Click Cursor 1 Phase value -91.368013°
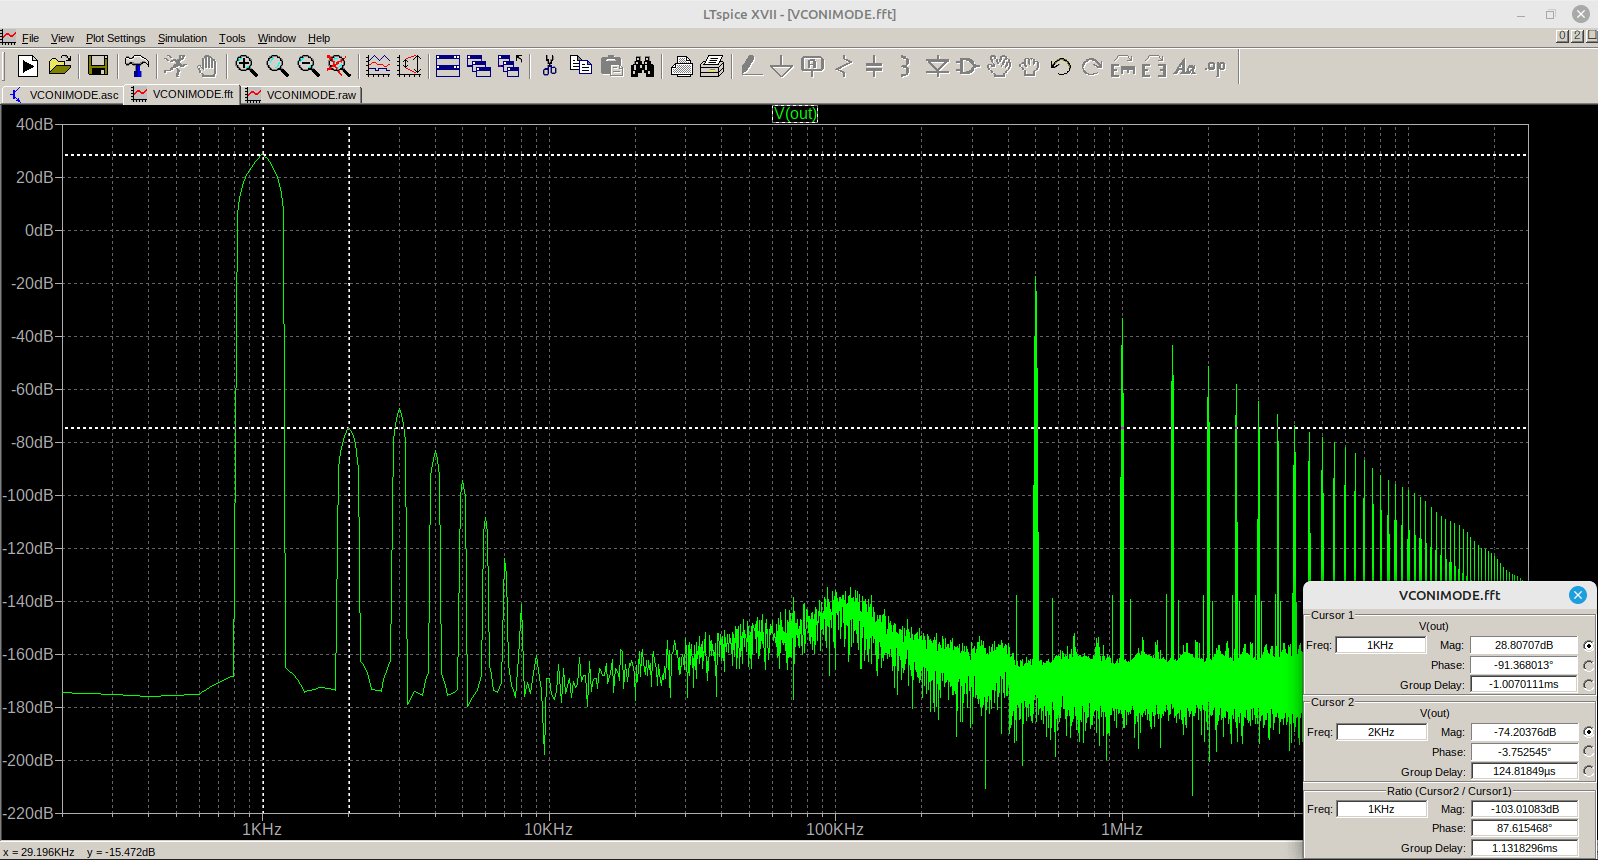The height and width of the screenshot is (860, 1598). pyautogui.click(x=1524, y=665)
